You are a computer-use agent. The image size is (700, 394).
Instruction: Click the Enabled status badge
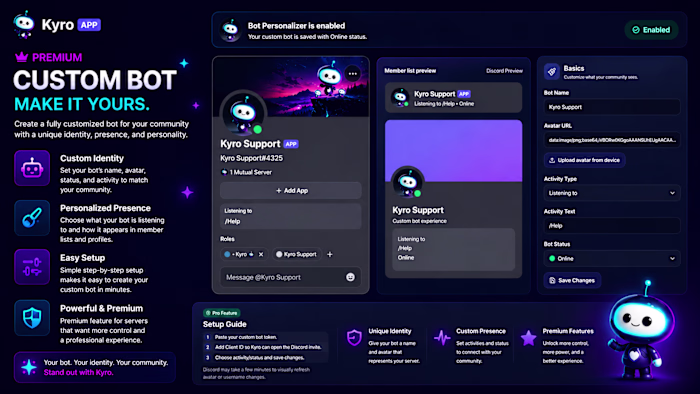tap(651, 30)
